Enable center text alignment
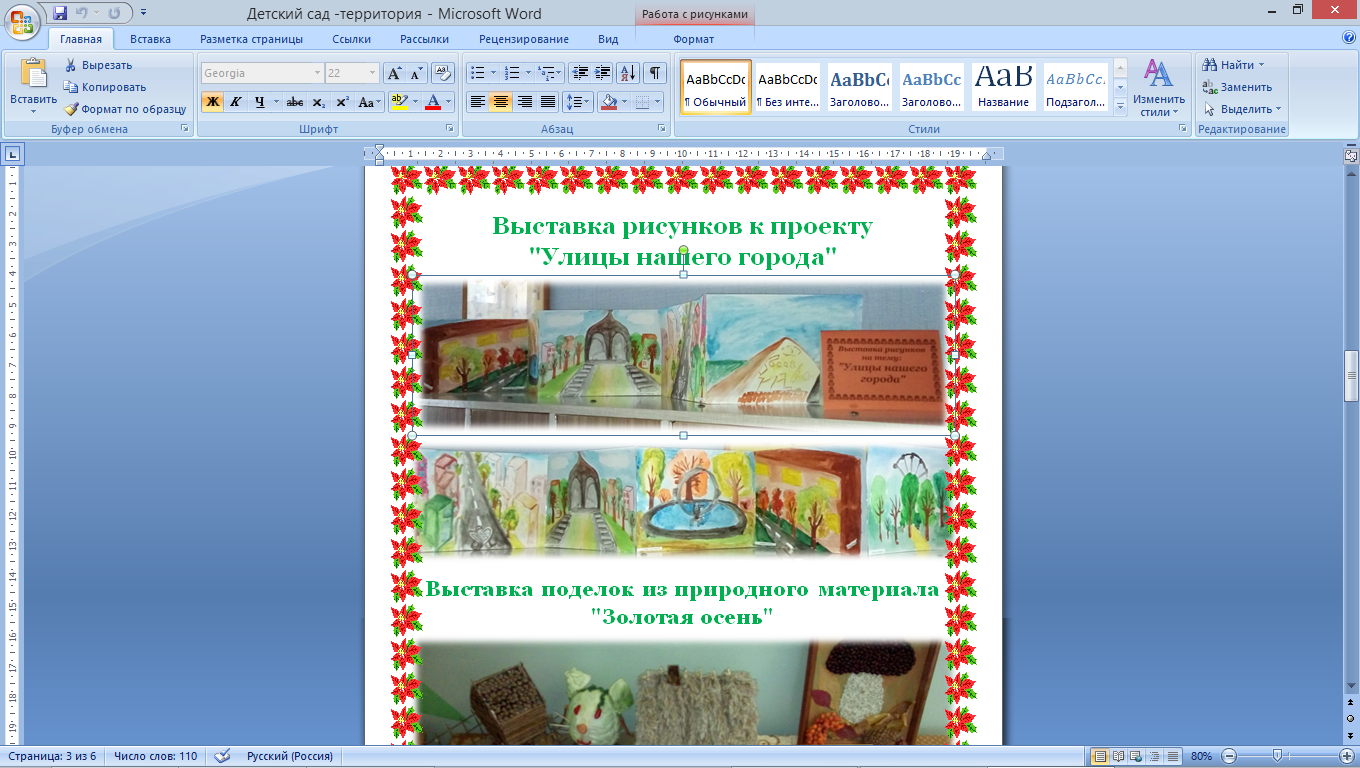The image size is (1360, 768). 501,102
